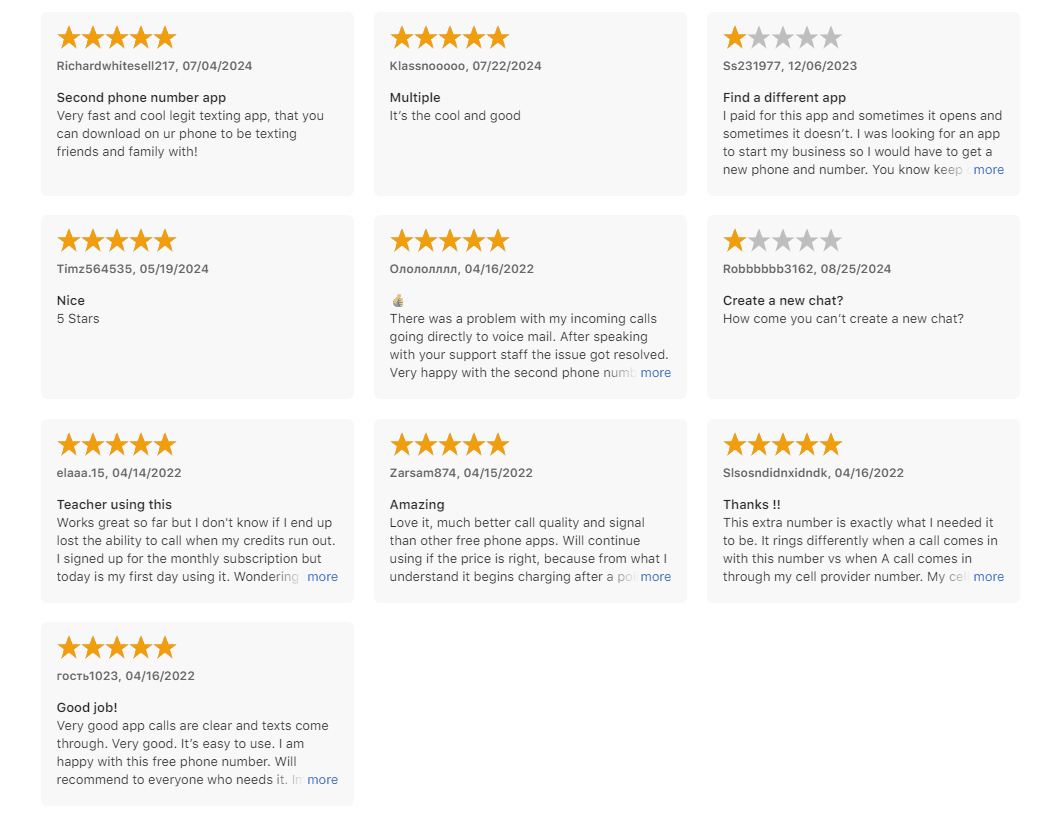Select the Find a different app review title

pos(784,98)
